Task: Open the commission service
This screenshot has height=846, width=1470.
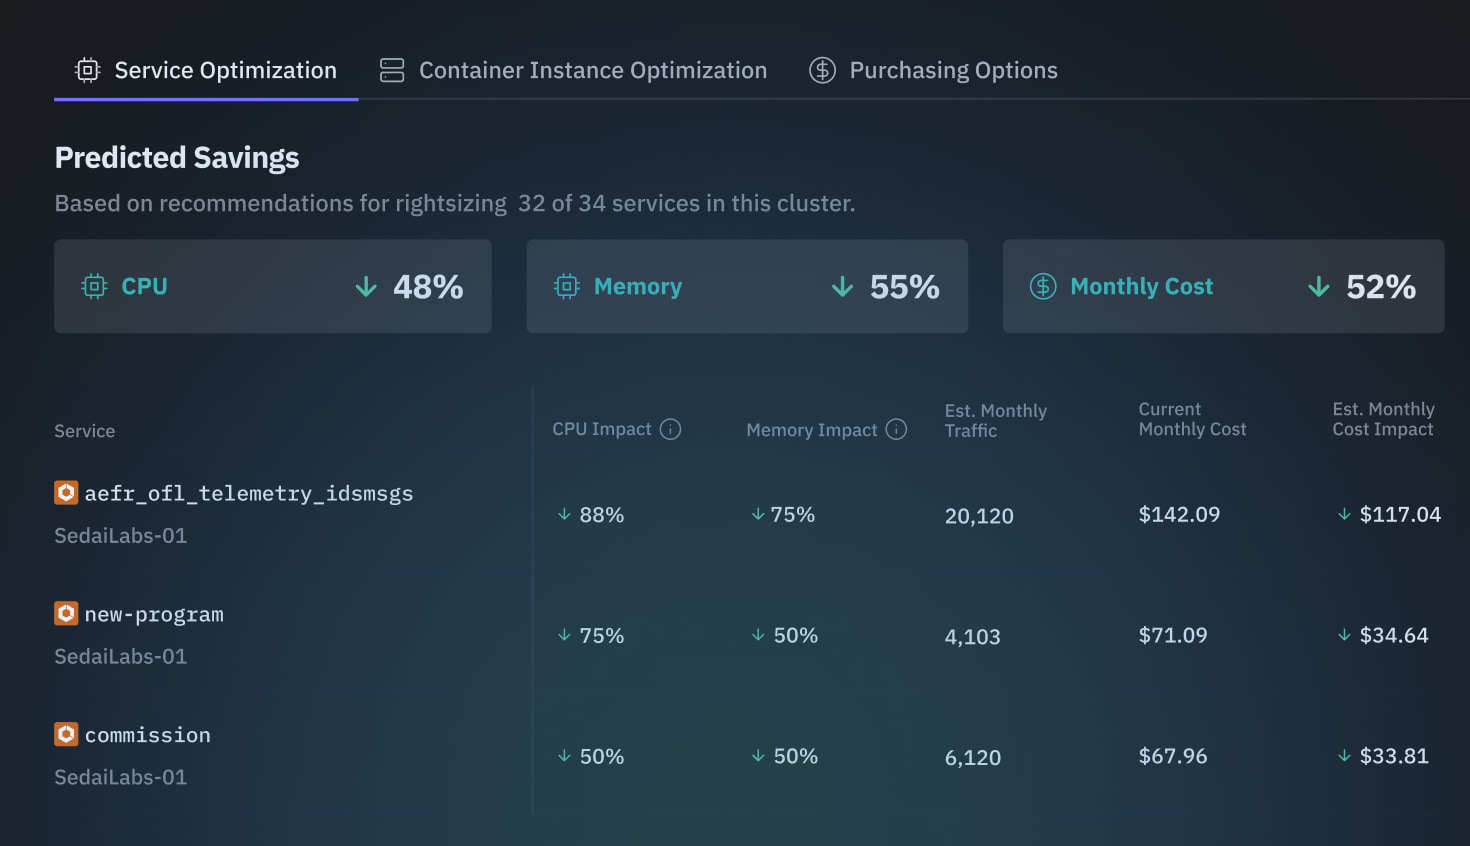Action: click(x=148, y=735)
